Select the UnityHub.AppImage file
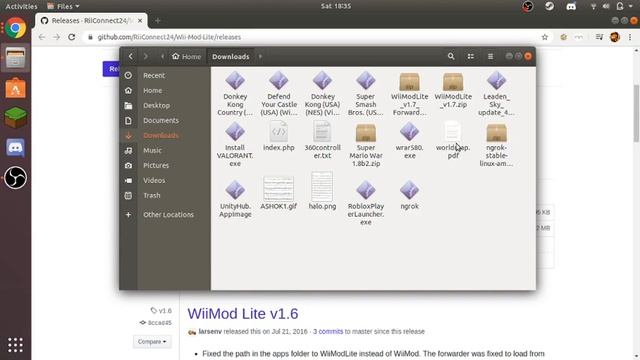The image size is (640, 360). coord(235,199)
